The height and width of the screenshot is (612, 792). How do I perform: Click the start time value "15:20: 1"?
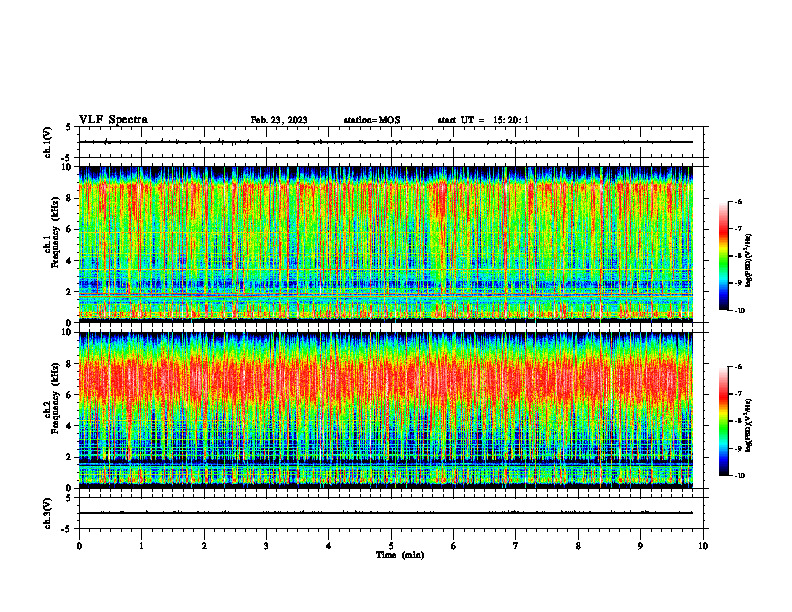pyautogui.click(x=511, y=120)
